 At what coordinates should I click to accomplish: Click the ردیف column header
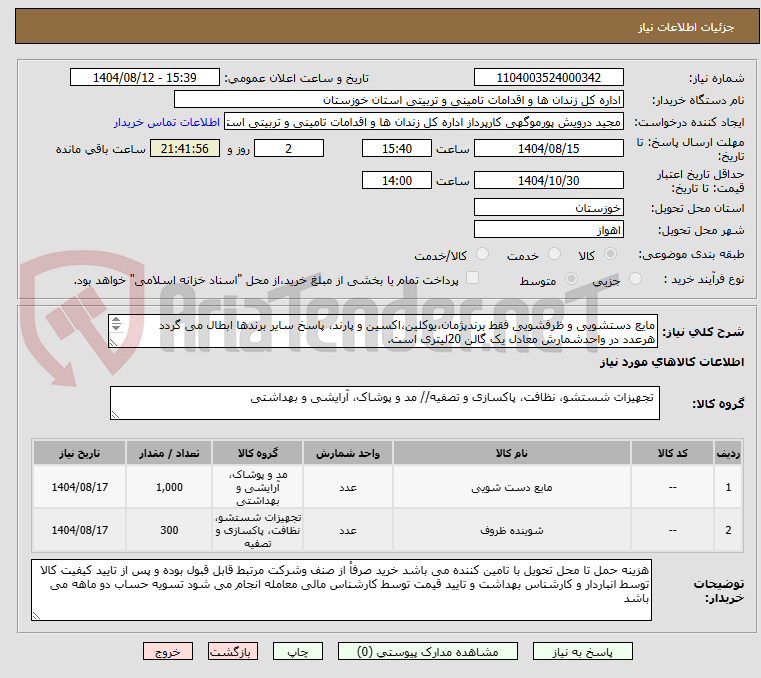pos(728,453)
